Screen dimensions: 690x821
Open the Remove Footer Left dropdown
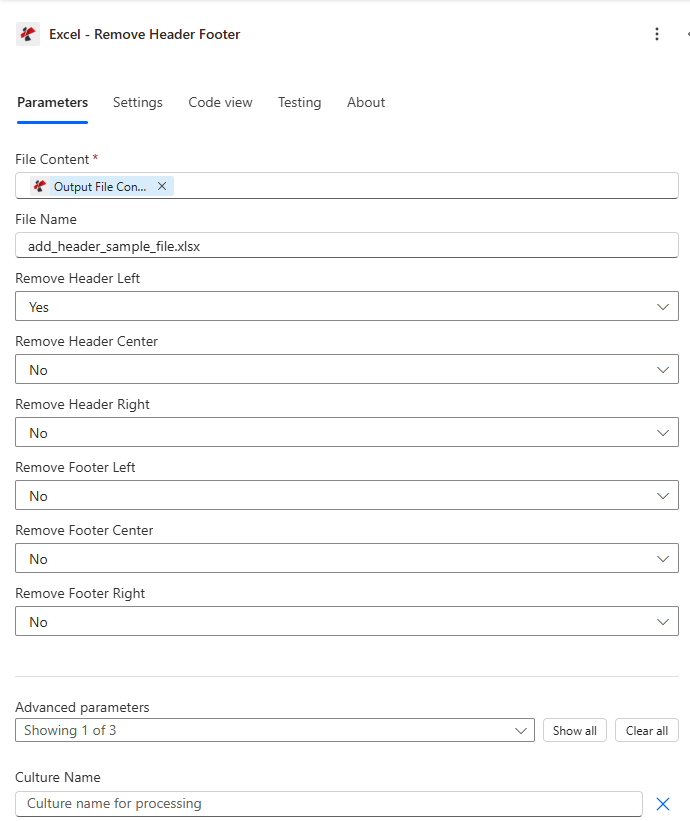(347, 495)
